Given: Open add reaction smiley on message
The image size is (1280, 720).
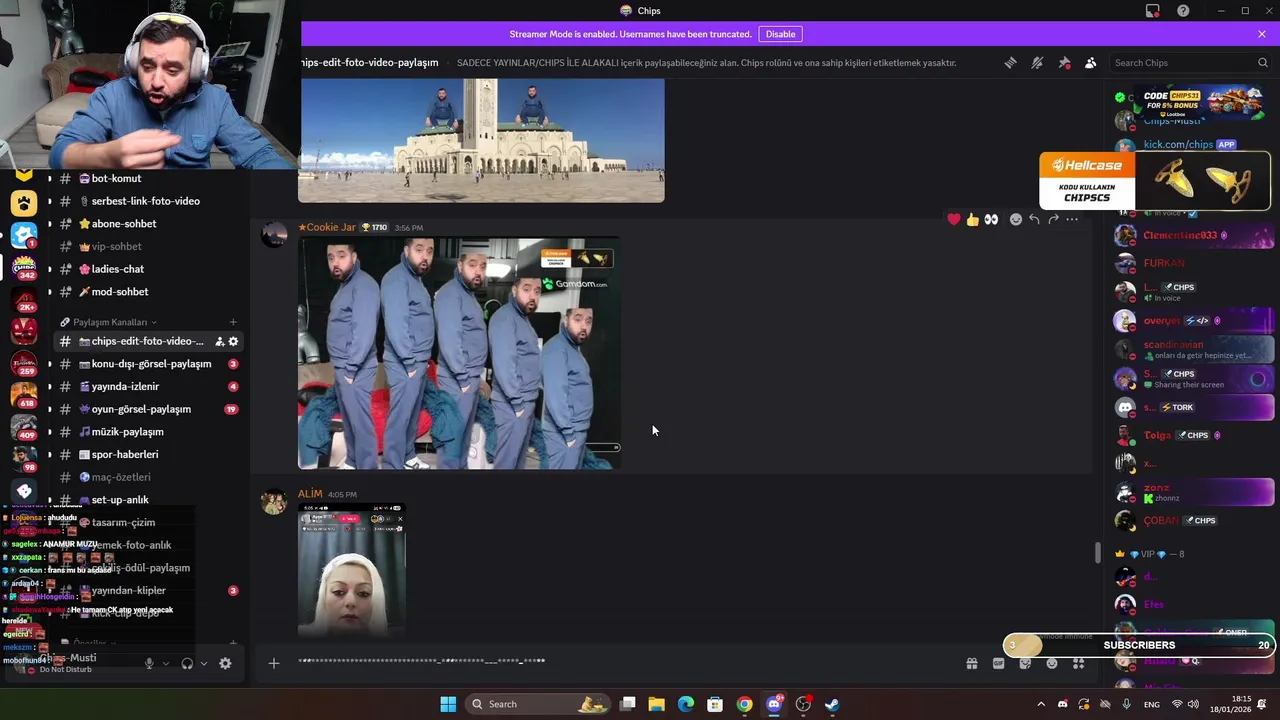Looking at the screenshot, I should pyautogui.click(x=1016, y=219).
